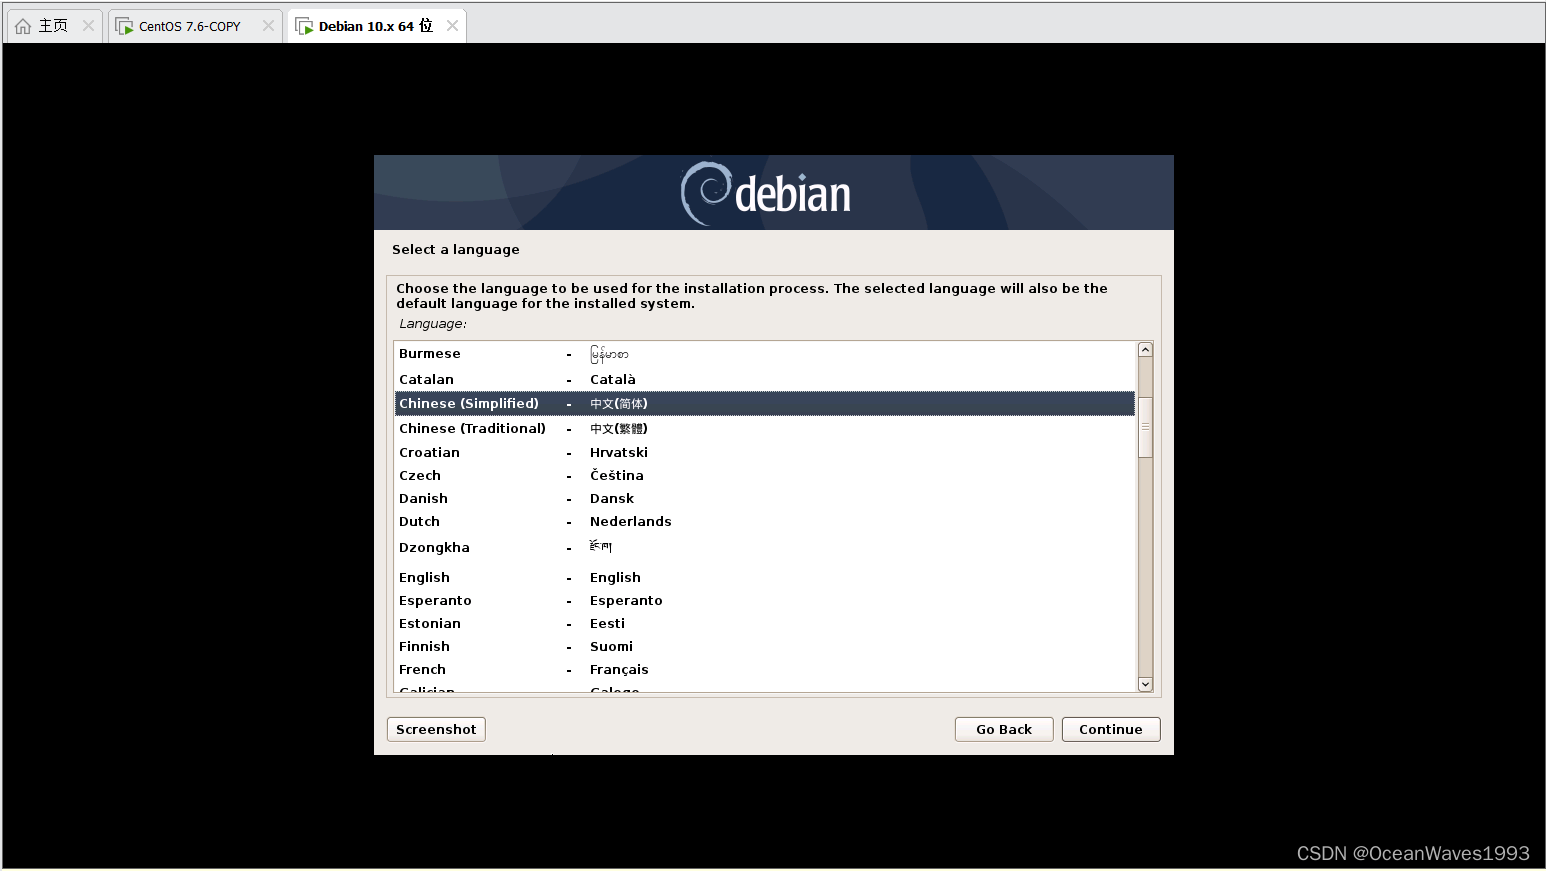The image size is (1546, 871).
Task: Select Dzongkha in the language list
Action: (x=765, y=547)
